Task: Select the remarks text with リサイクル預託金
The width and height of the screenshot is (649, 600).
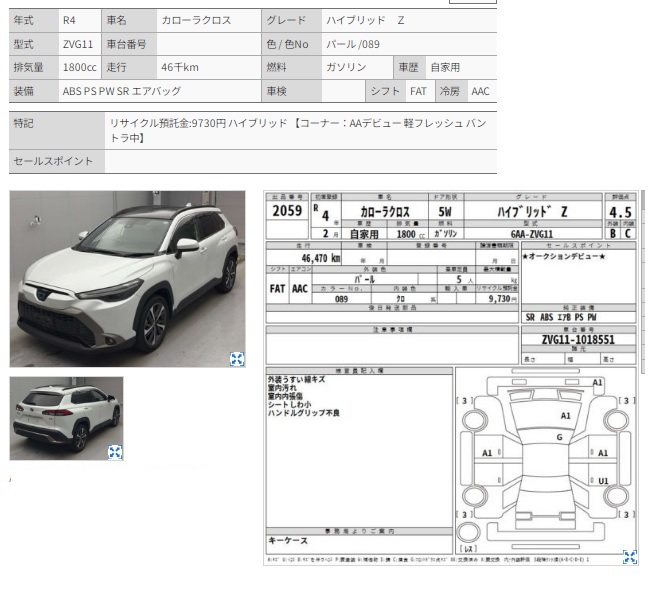Action: pyautogui.click(x=298, y=130)
